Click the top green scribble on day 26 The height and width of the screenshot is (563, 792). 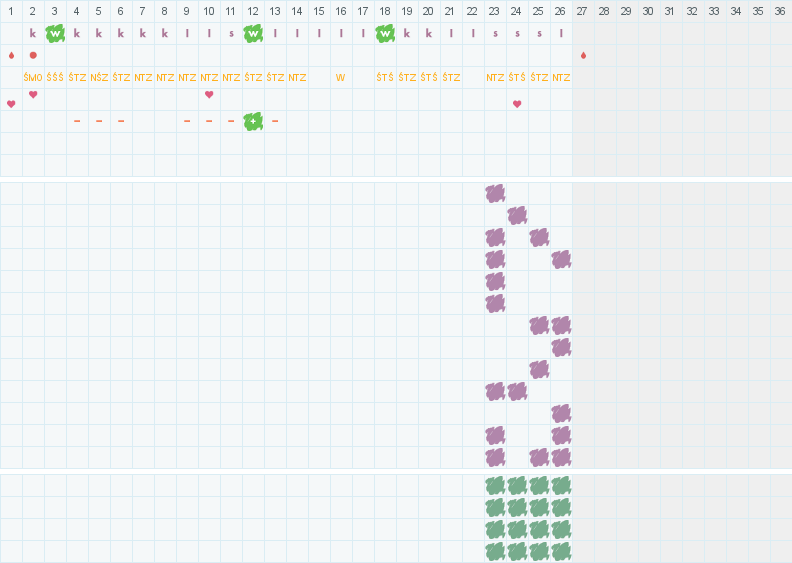[x=561, y=485]
